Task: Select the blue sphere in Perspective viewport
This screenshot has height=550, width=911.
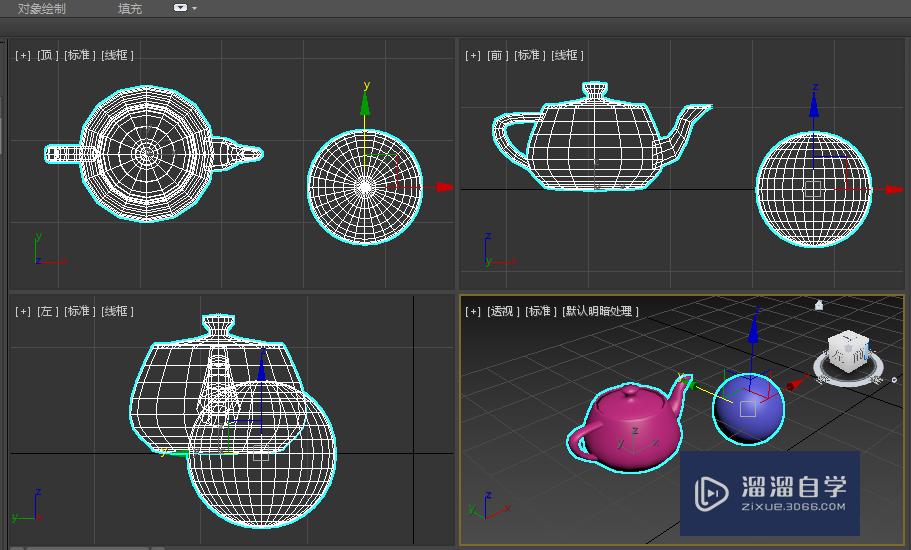Action: [748, 409]
